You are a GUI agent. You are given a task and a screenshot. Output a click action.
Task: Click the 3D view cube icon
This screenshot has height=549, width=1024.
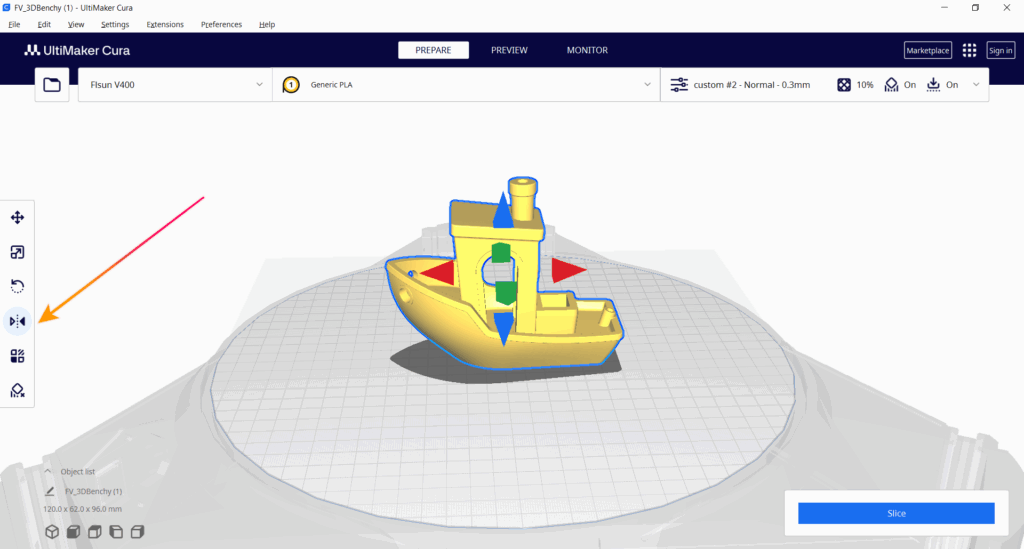click(52, 532)
